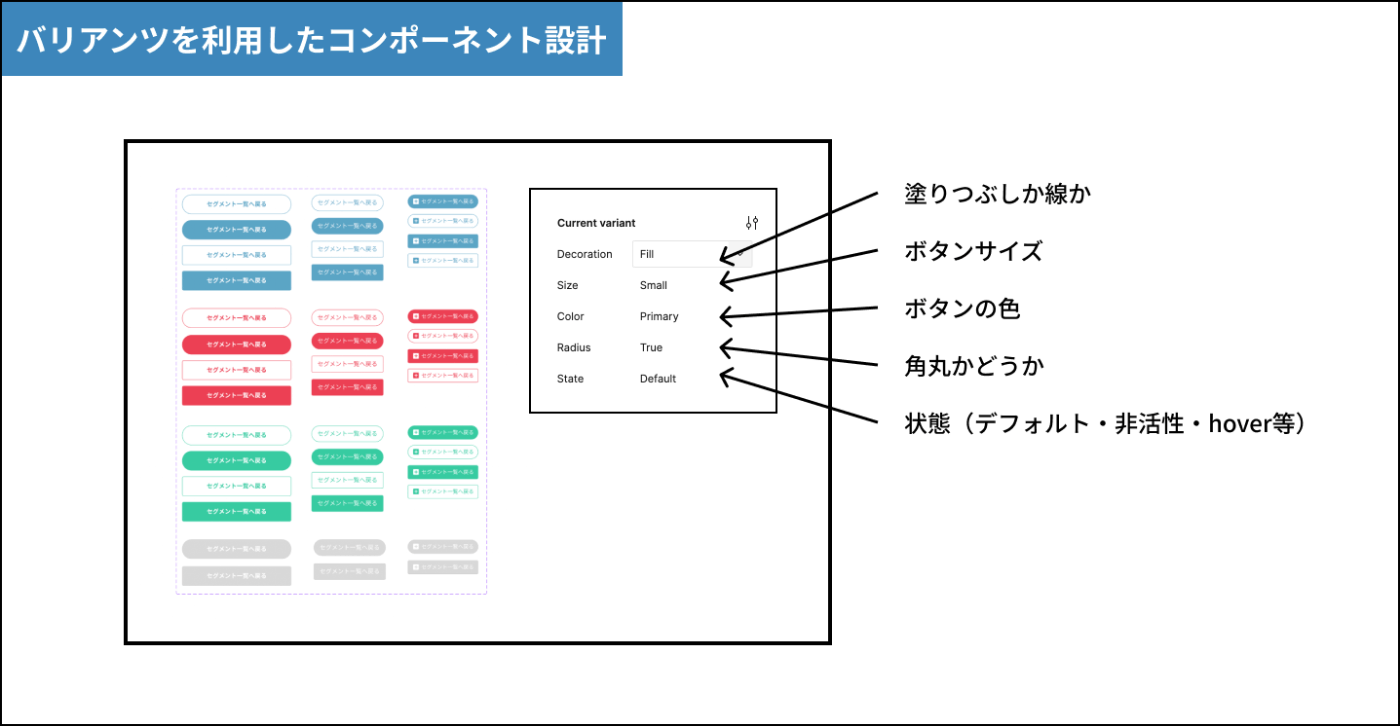The width and height of the screenshot is (1400, 726).
Task: Select small blue filled square icon button variant
Action: [x=443, y=241]
